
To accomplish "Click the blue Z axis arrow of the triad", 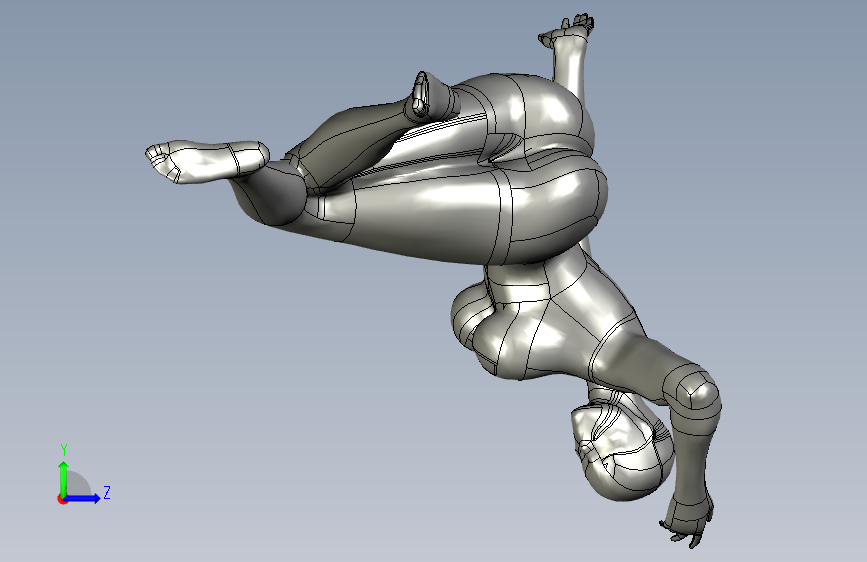I will 83,498.
